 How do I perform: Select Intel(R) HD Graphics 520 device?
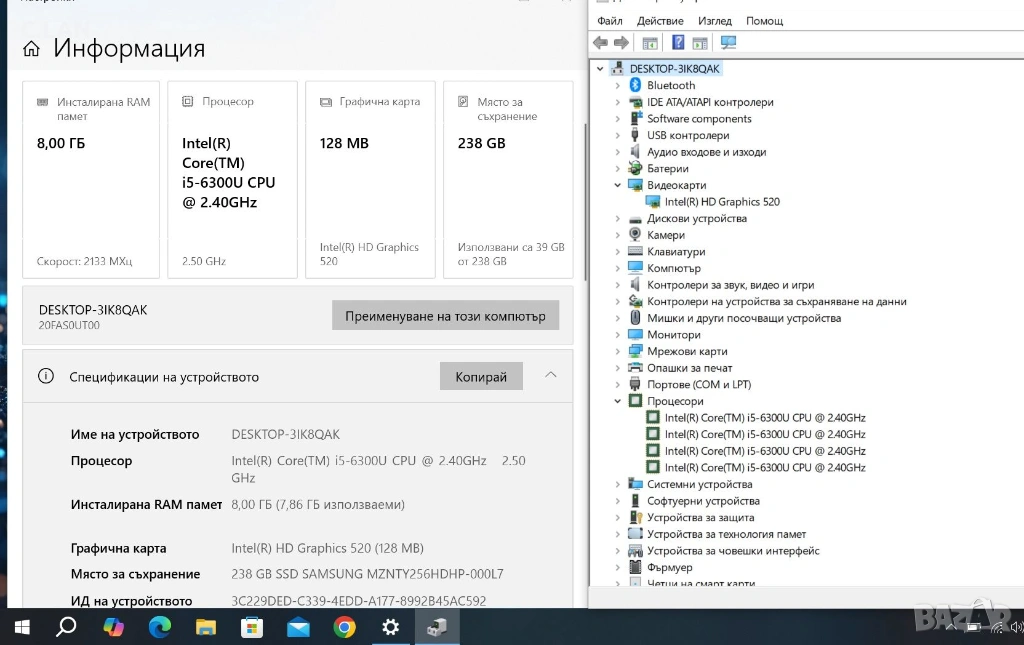(722, 202)
